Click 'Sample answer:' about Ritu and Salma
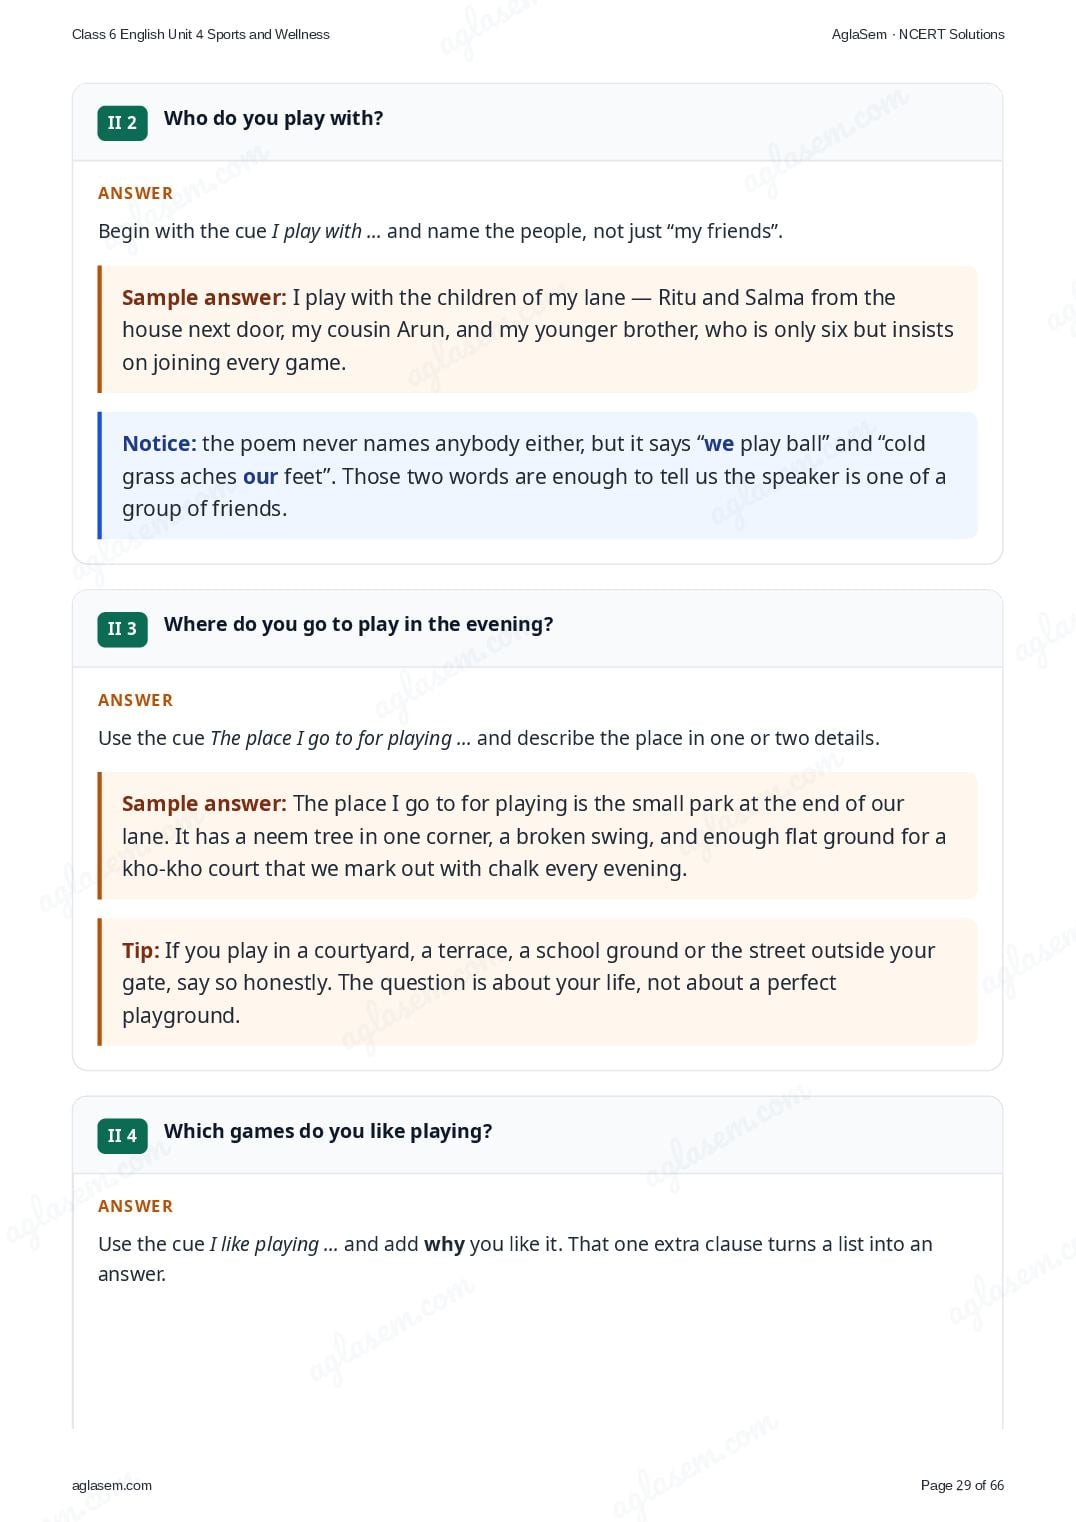1076x1522 pixels. click(204, 297)
